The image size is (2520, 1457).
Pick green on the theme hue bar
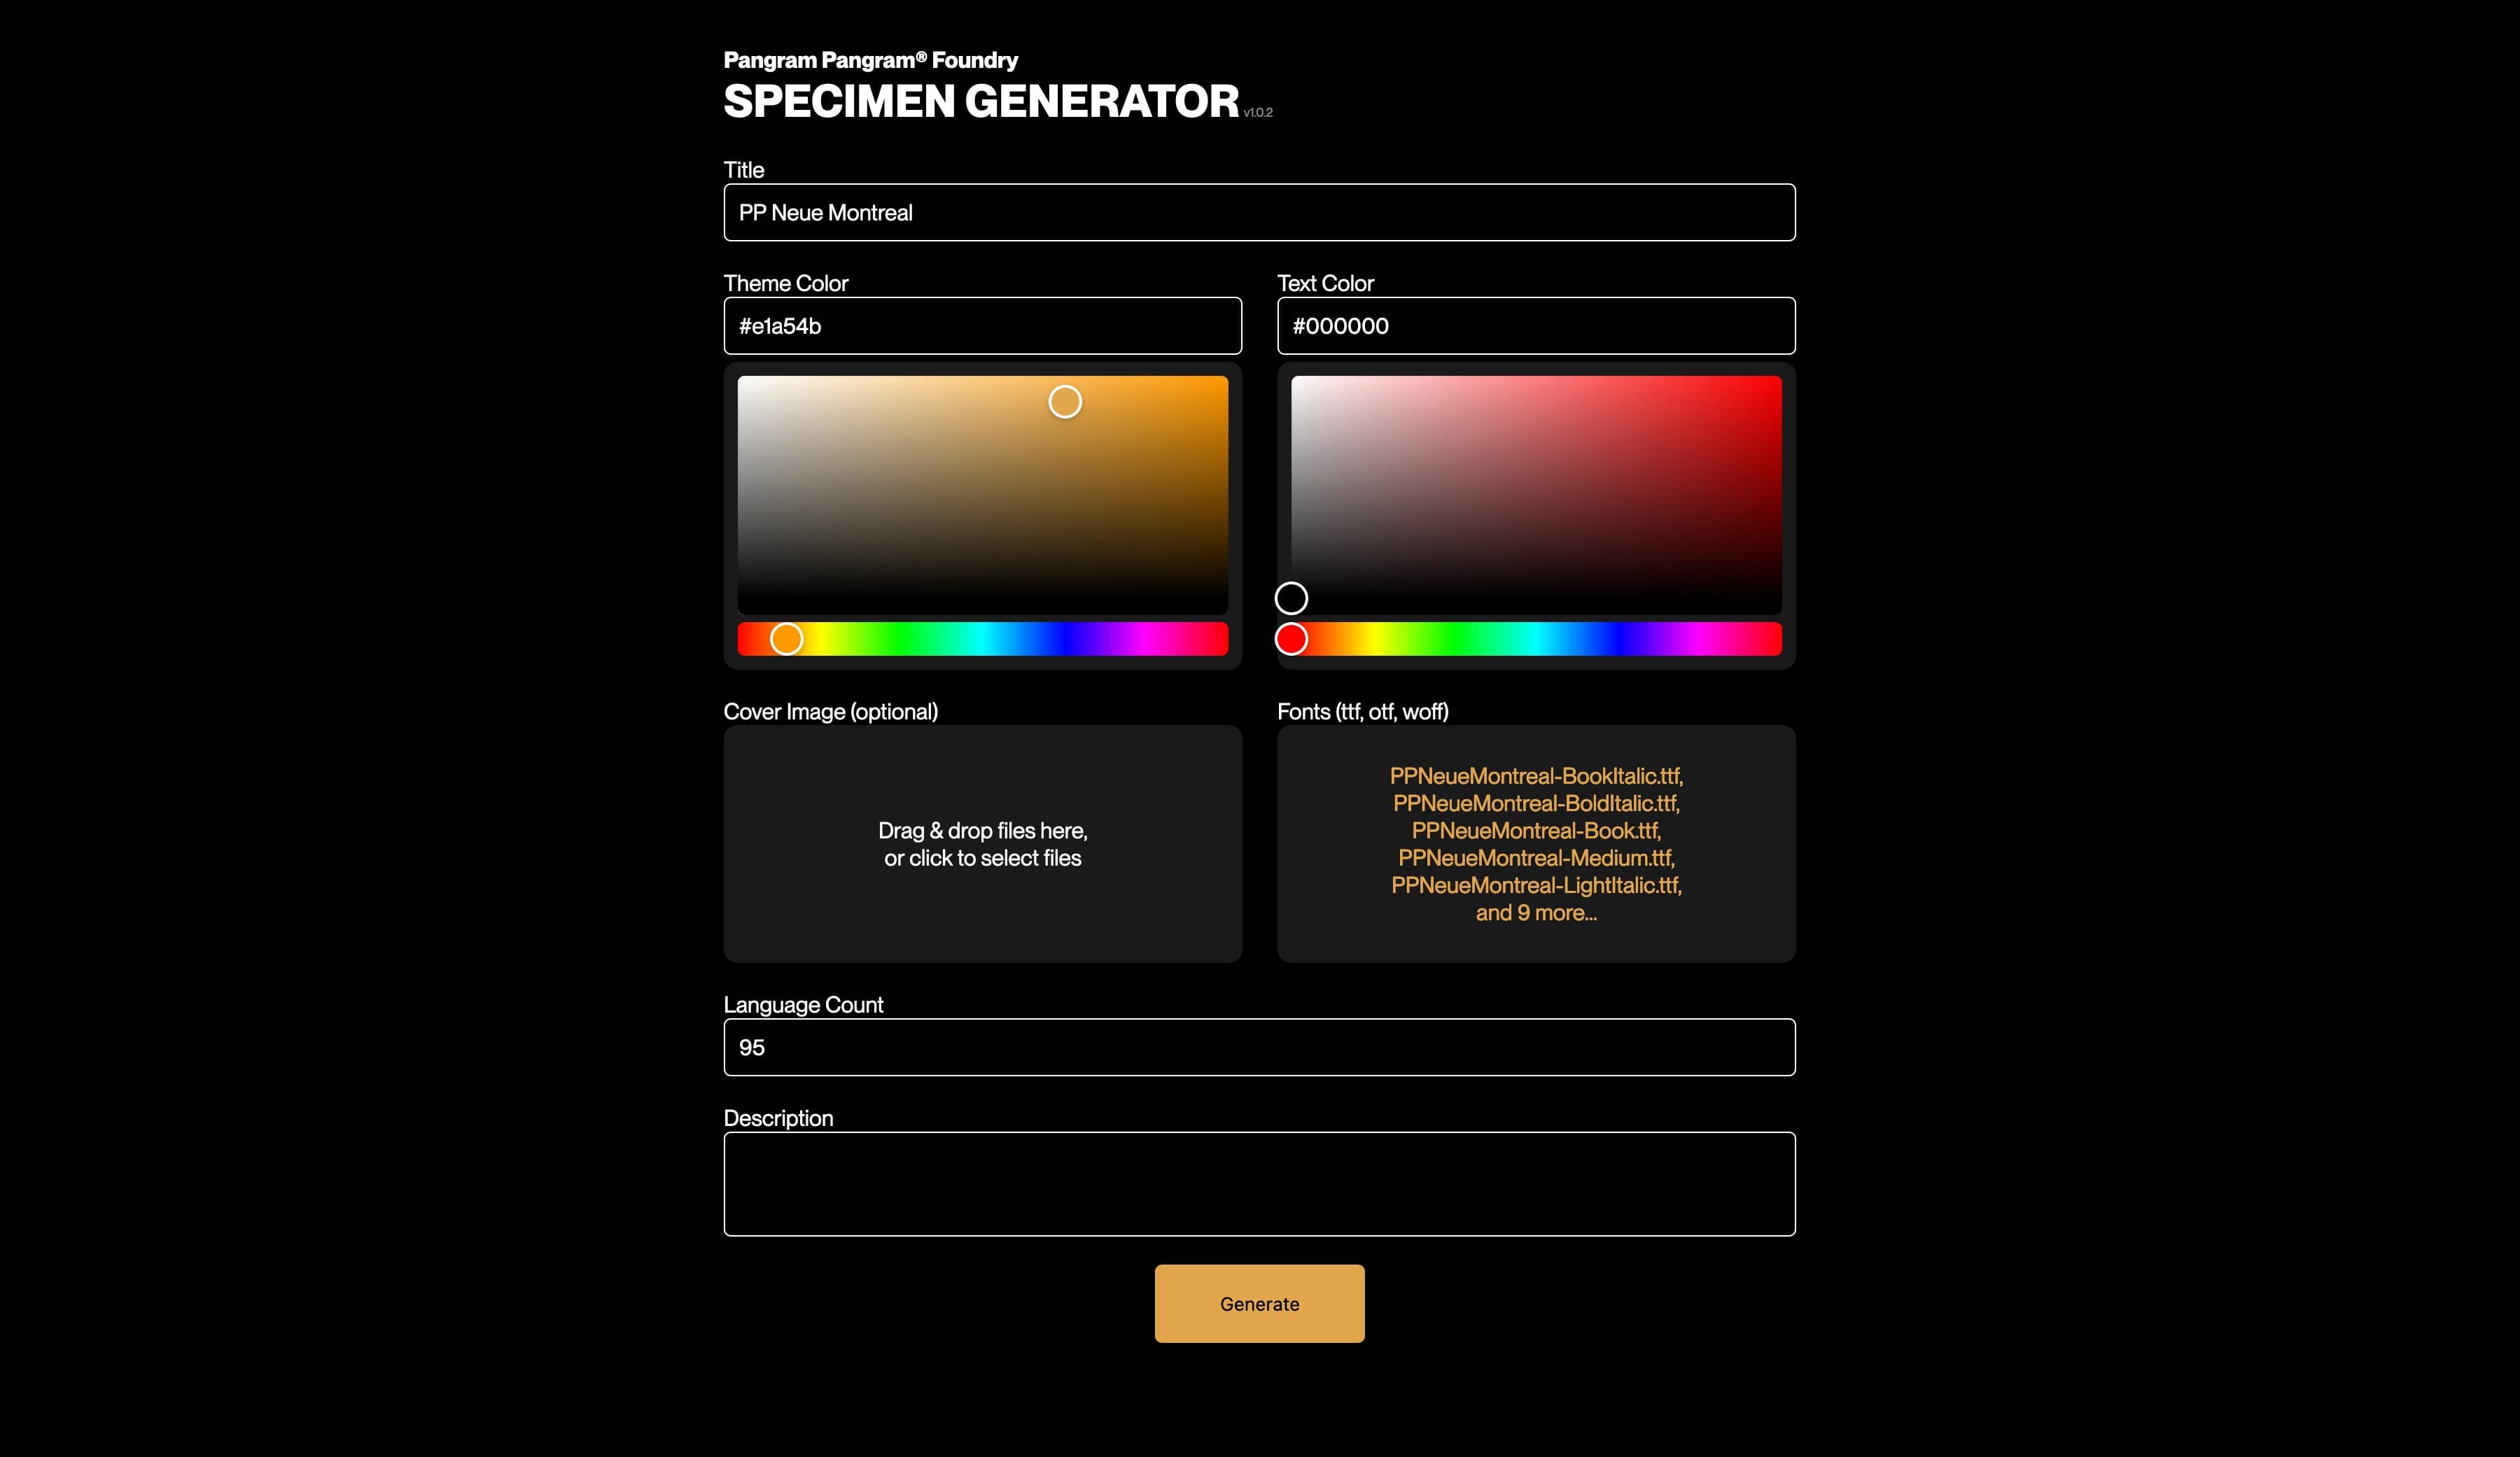click(x=901, y=639)
